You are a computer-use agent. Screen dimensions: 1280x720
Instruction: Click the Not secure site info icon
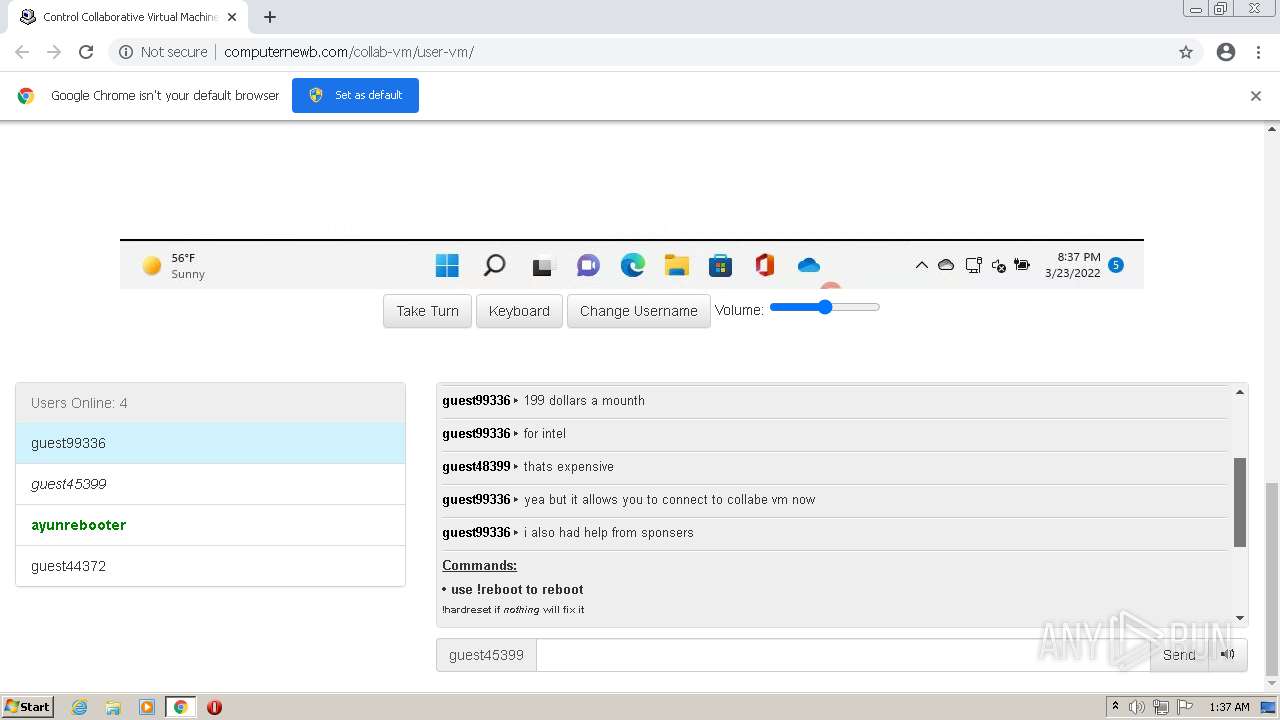[x=126, y=52]
